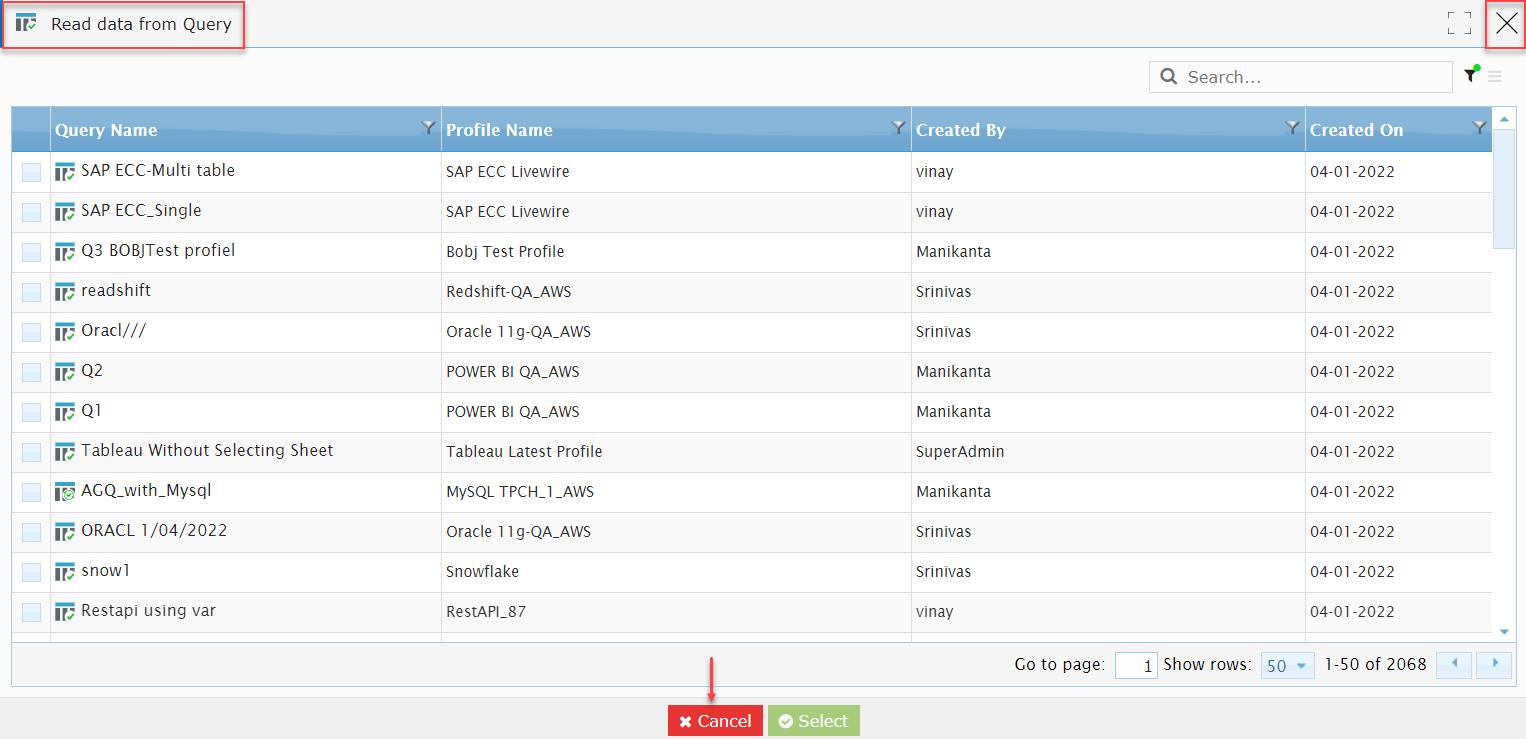Click the Created On column filter icon
The height and width of the screenshot is (739, 1526).
point(1479,127)
